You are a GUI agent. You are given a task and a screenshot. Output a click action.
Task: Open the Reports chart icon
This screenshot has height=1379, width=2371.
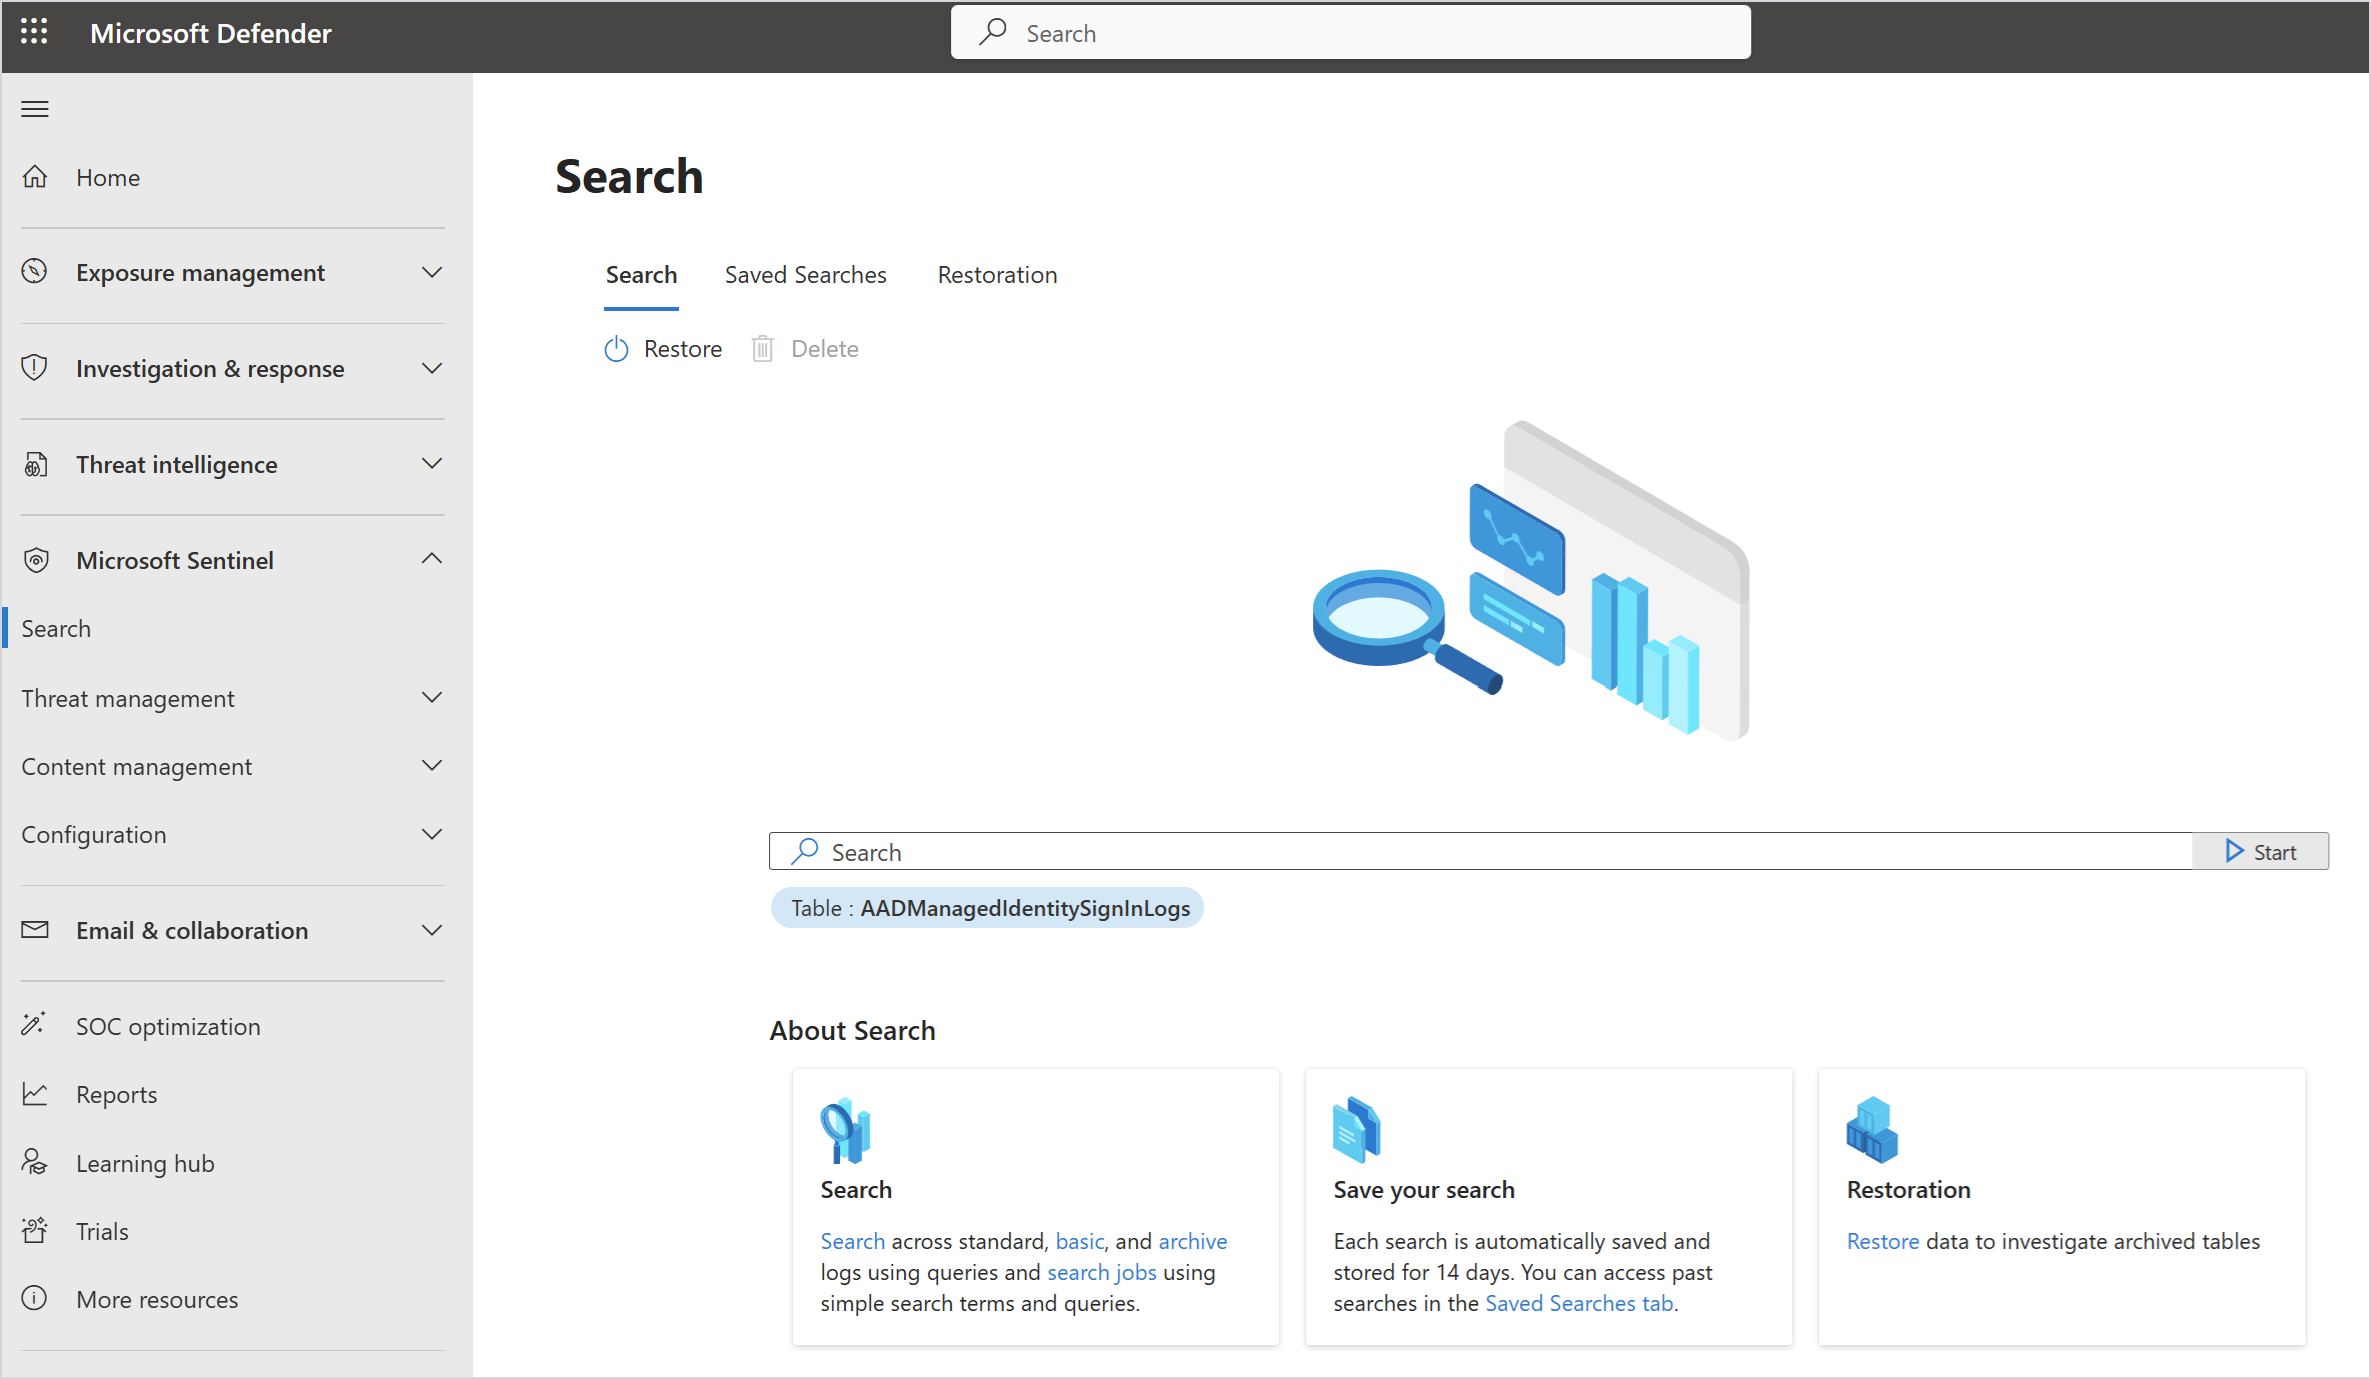tap(35, 1094)
